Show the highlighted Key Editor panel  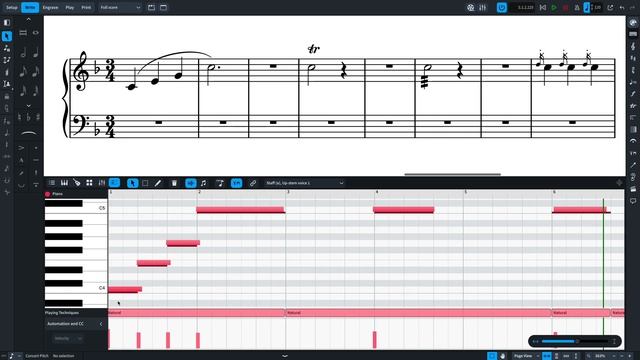[114, 183]
